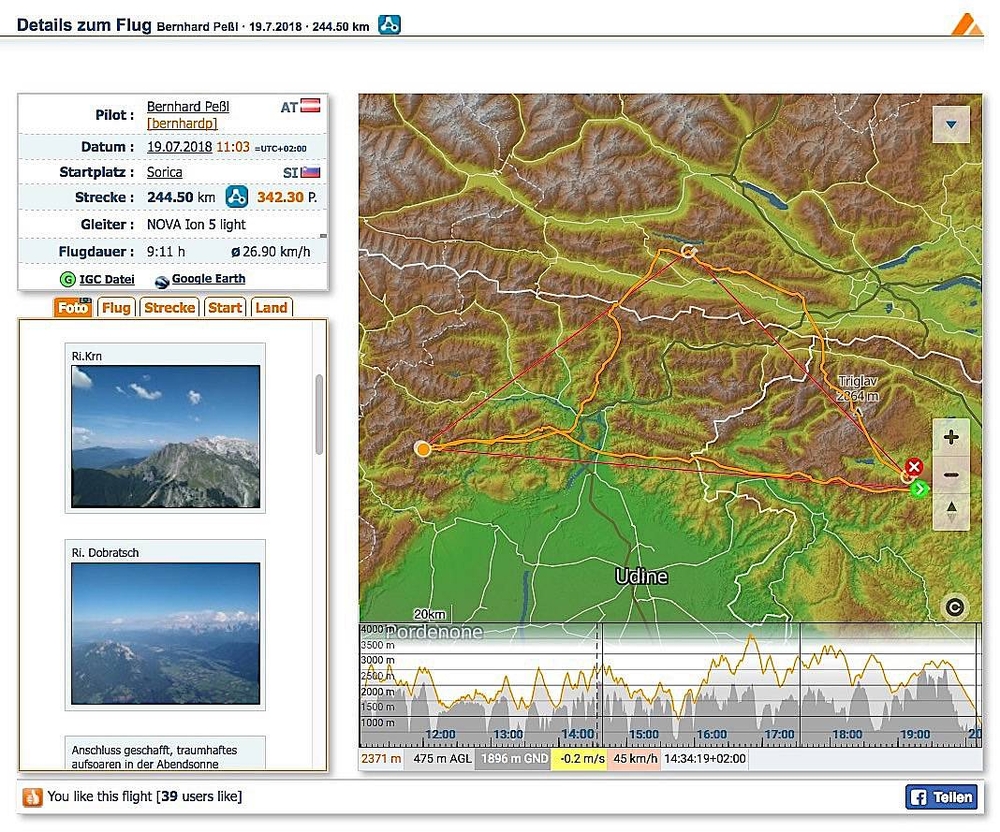Click the Anschluss geschafft photo caption

(x=154, y=757)
